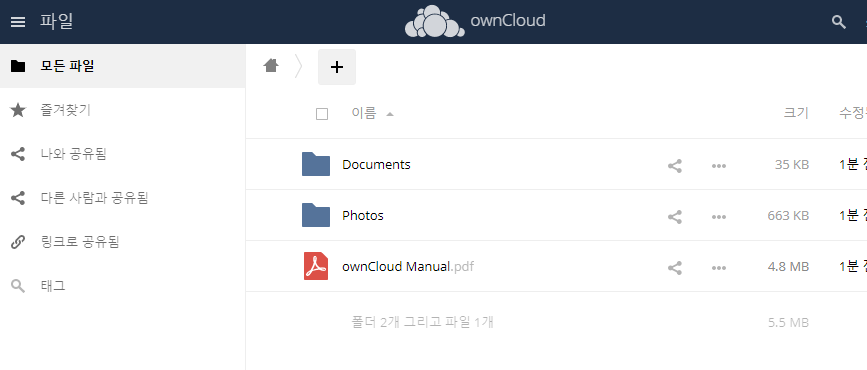Select 나와 공유됨 in sidebar

pyautogui.click(x=123, y=154)
